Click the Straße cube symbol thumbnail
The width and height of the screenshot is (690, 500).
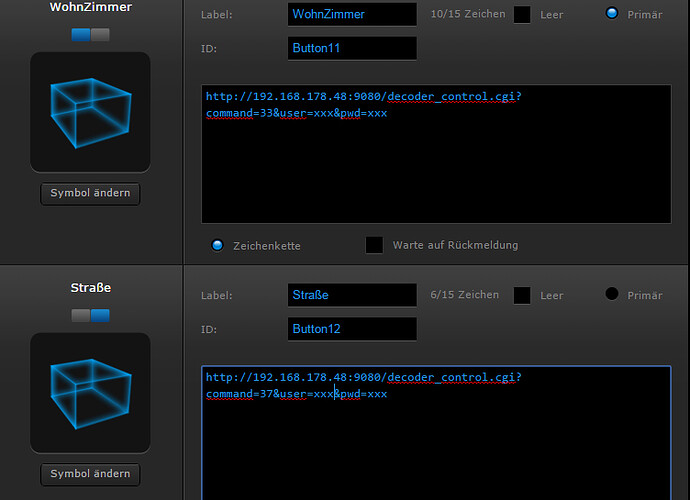90,393
